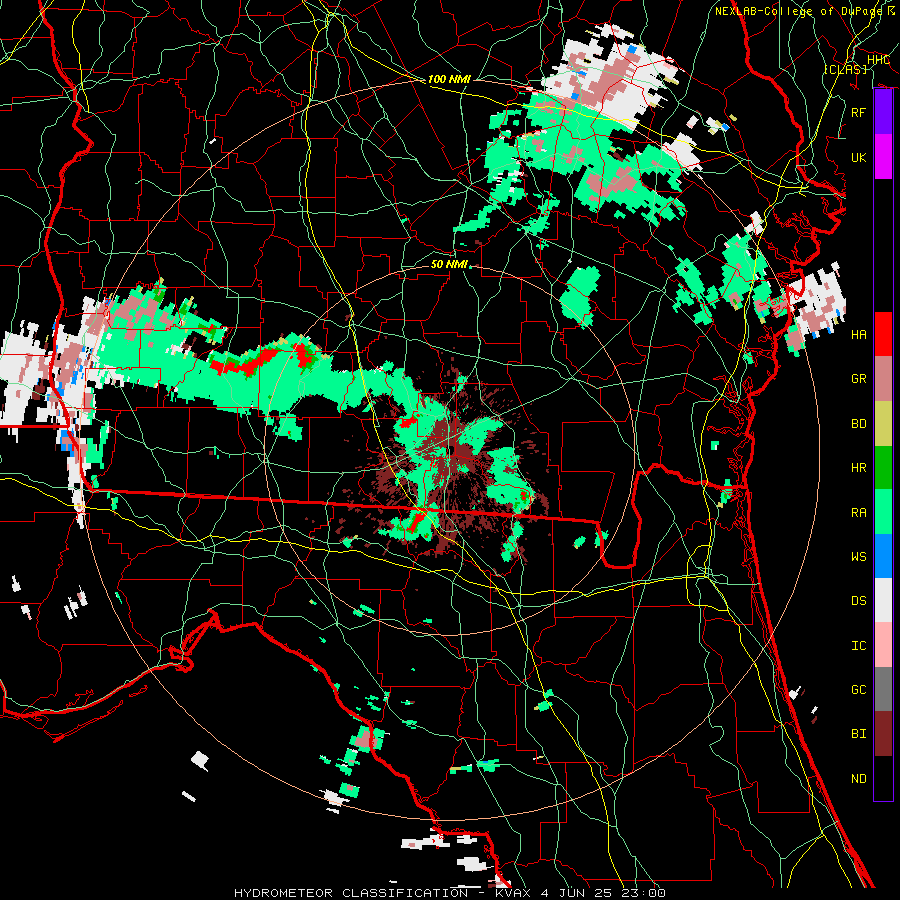Click the WS blue legend swatch

[883, 556]
